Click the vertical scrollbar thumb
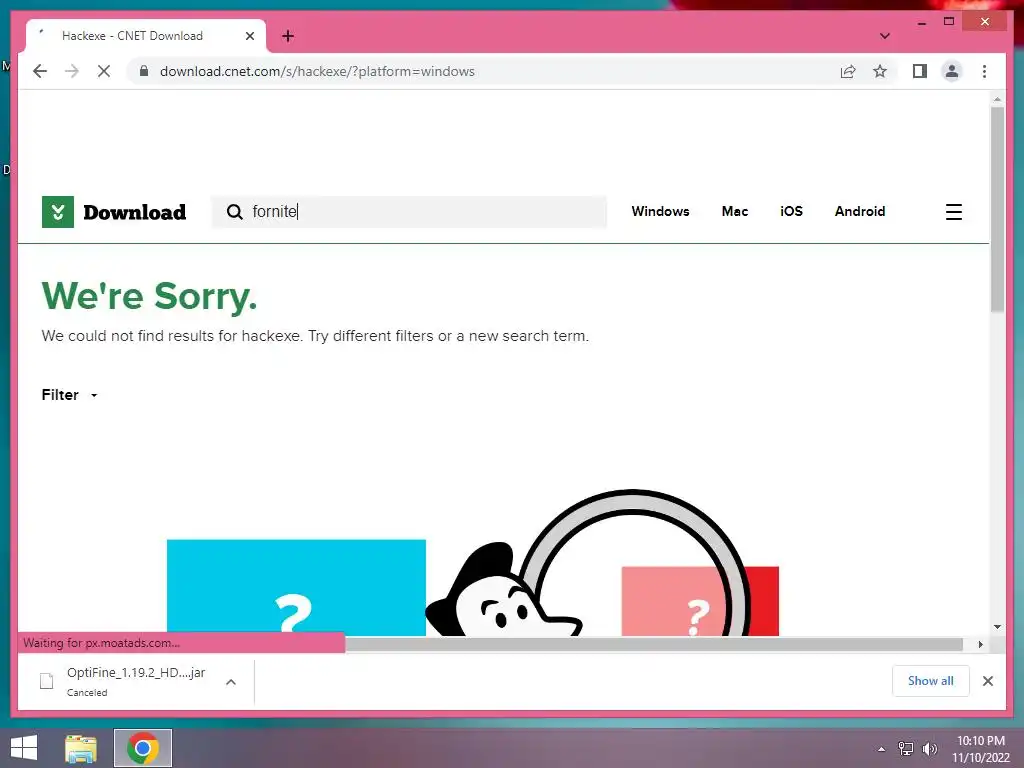This screenshot has height=768, width=1024. [x=997, y=209]
